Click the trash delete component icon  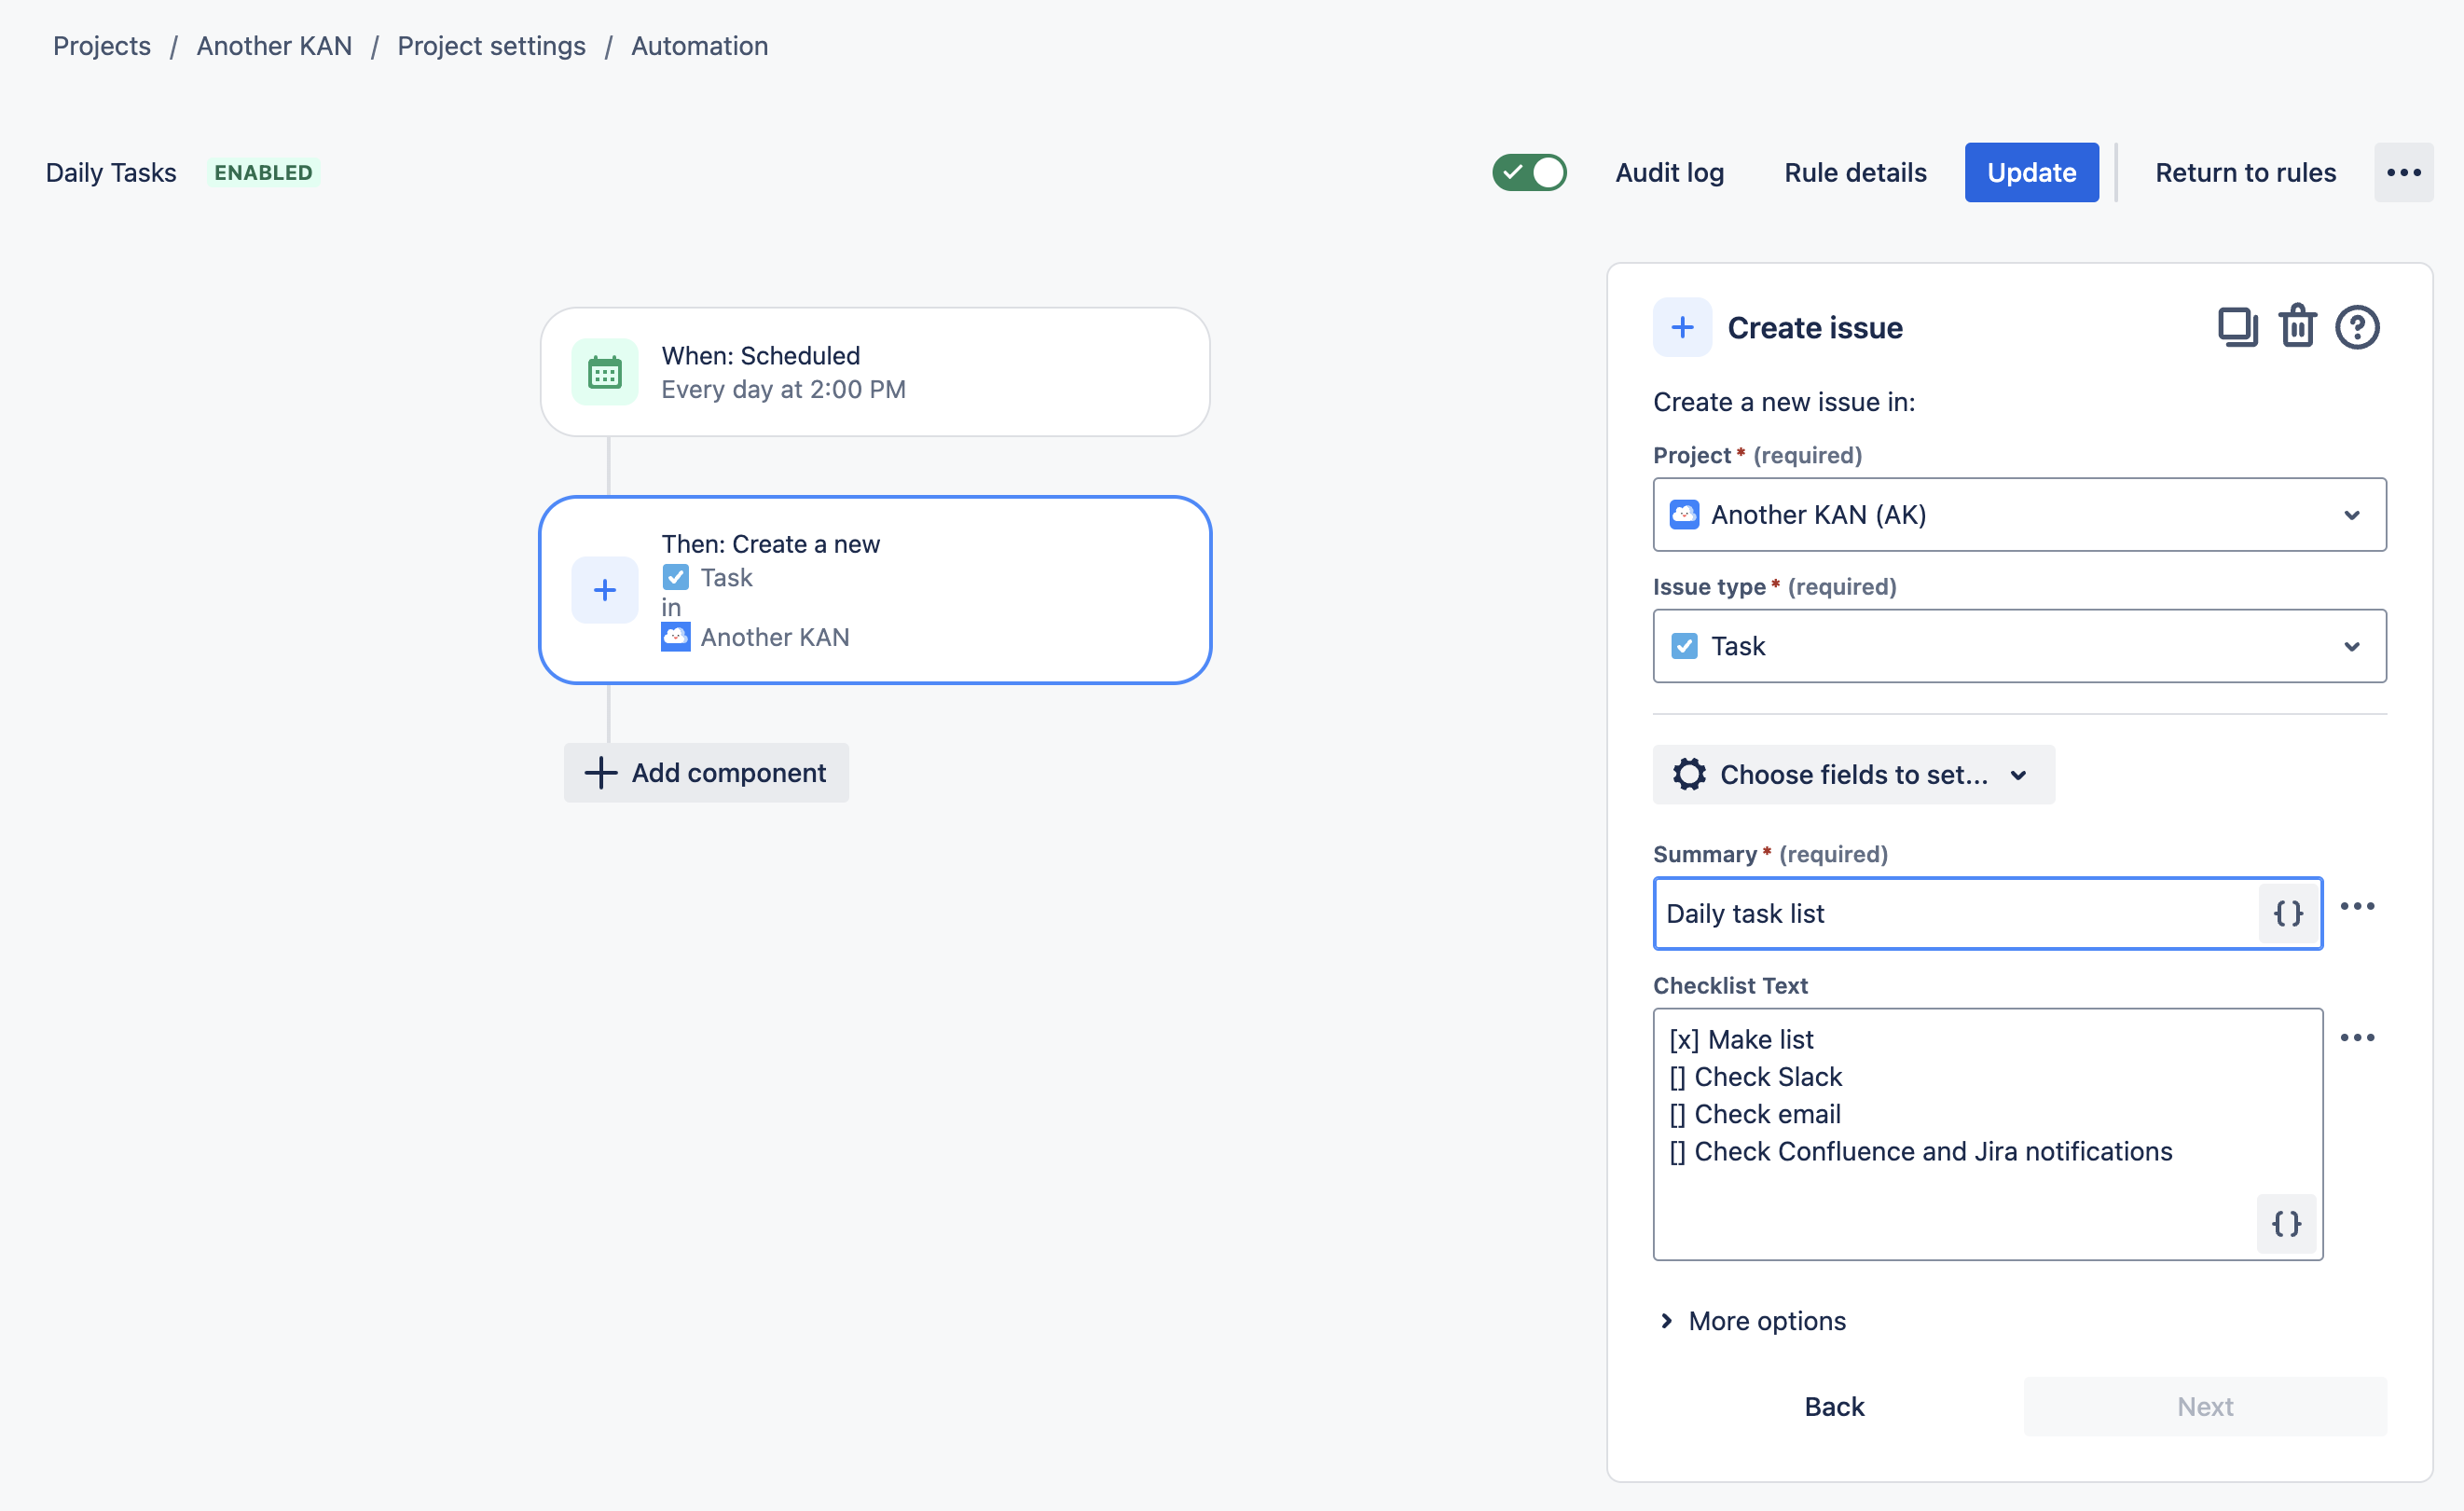(2297, 327)
